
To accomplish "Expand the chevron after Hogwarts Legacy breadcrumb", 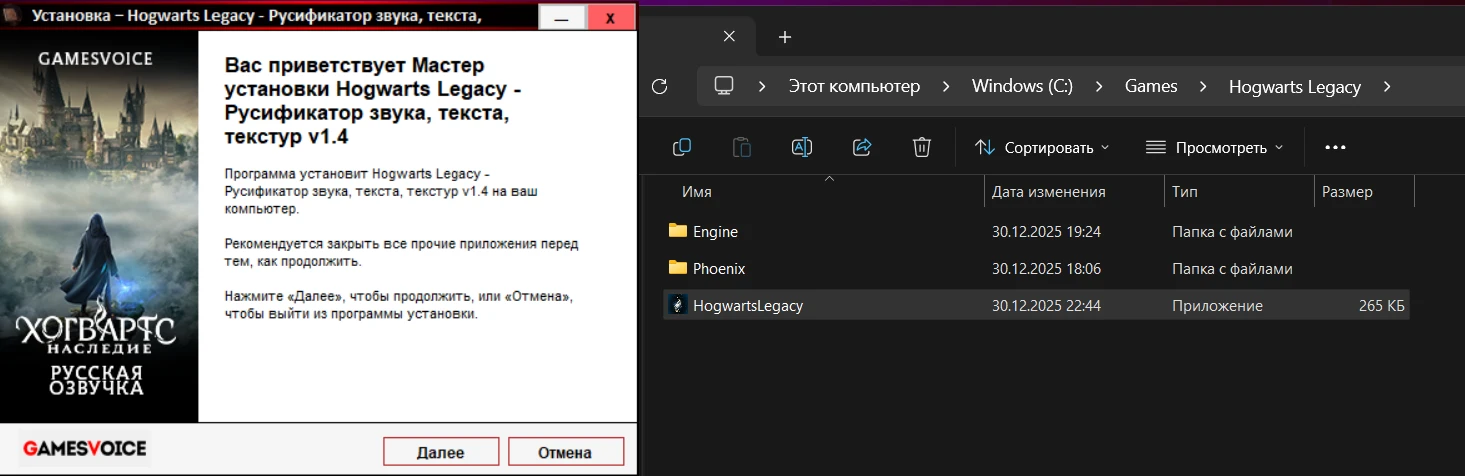I will point(1386,86).
